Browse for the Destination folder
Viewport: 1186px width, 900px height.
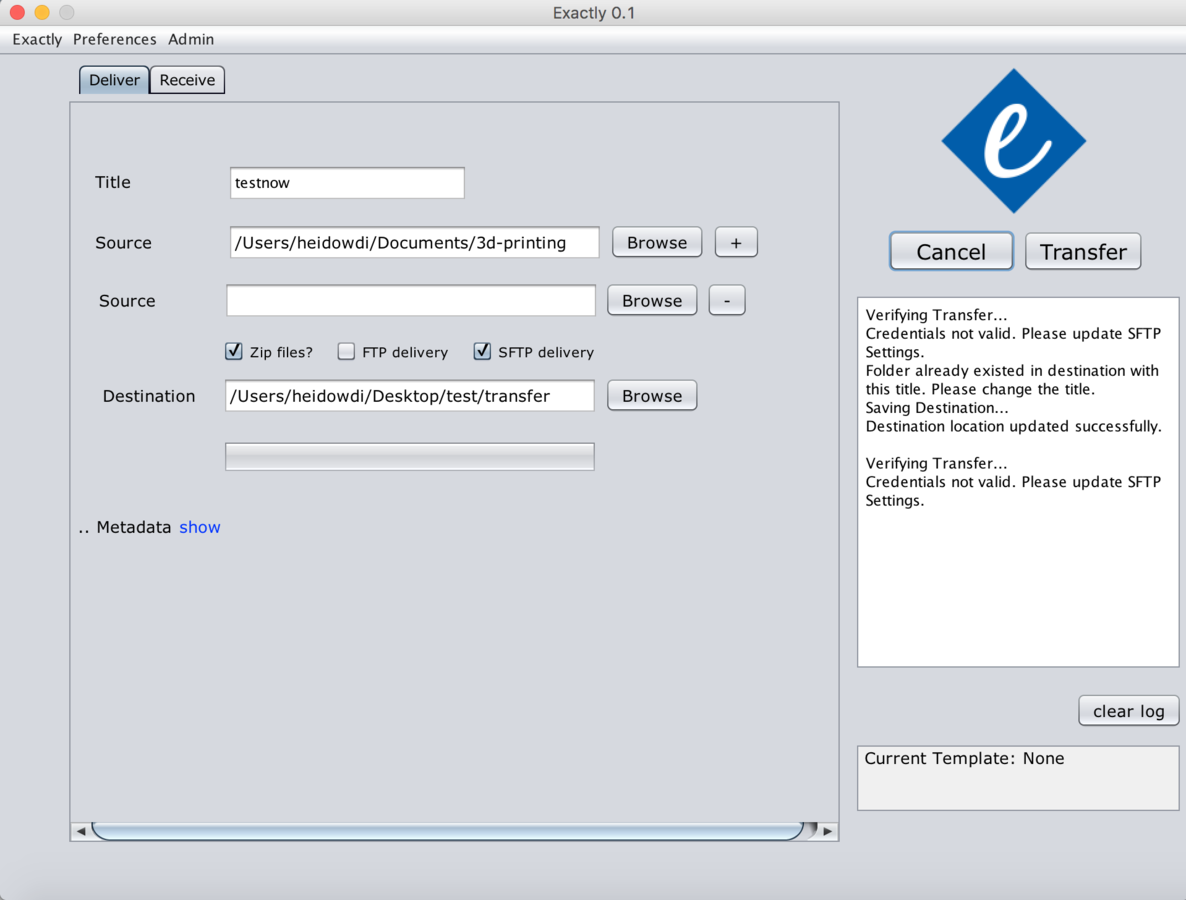652,396
